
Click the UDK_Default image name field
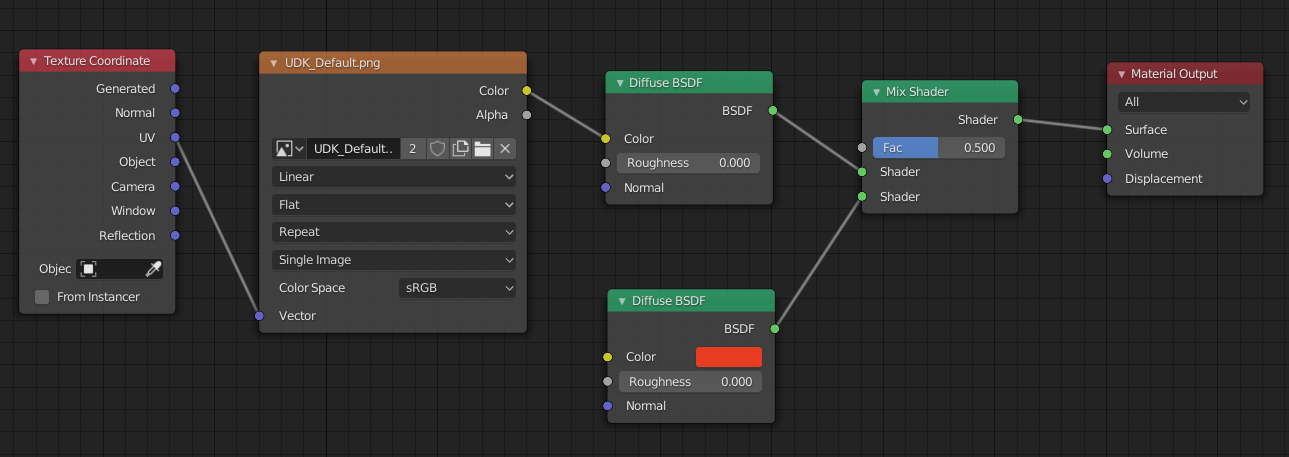tap(353, 149)
